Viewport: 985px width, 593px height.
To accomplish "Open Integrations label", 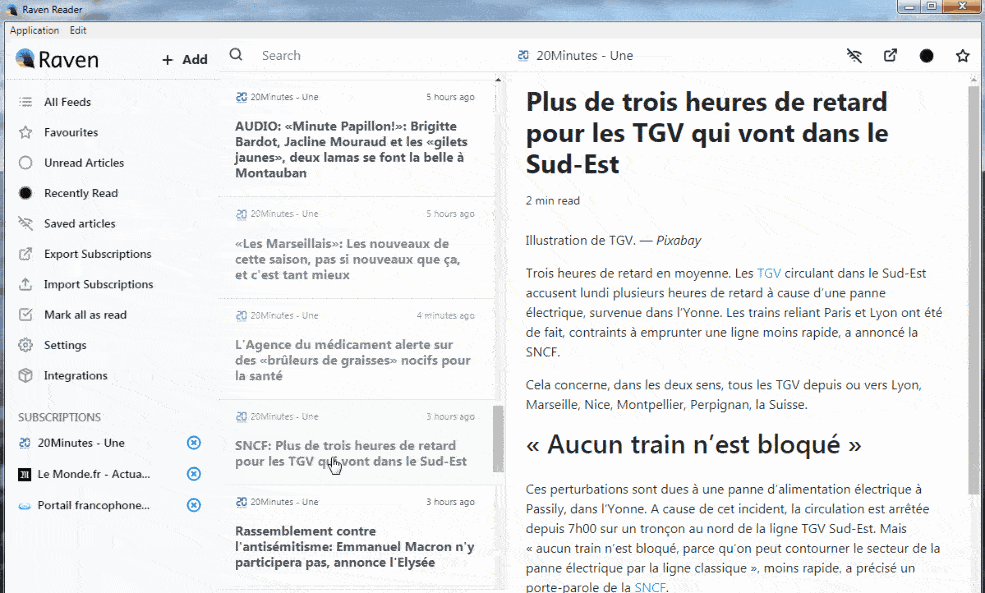I will point(75,376).
